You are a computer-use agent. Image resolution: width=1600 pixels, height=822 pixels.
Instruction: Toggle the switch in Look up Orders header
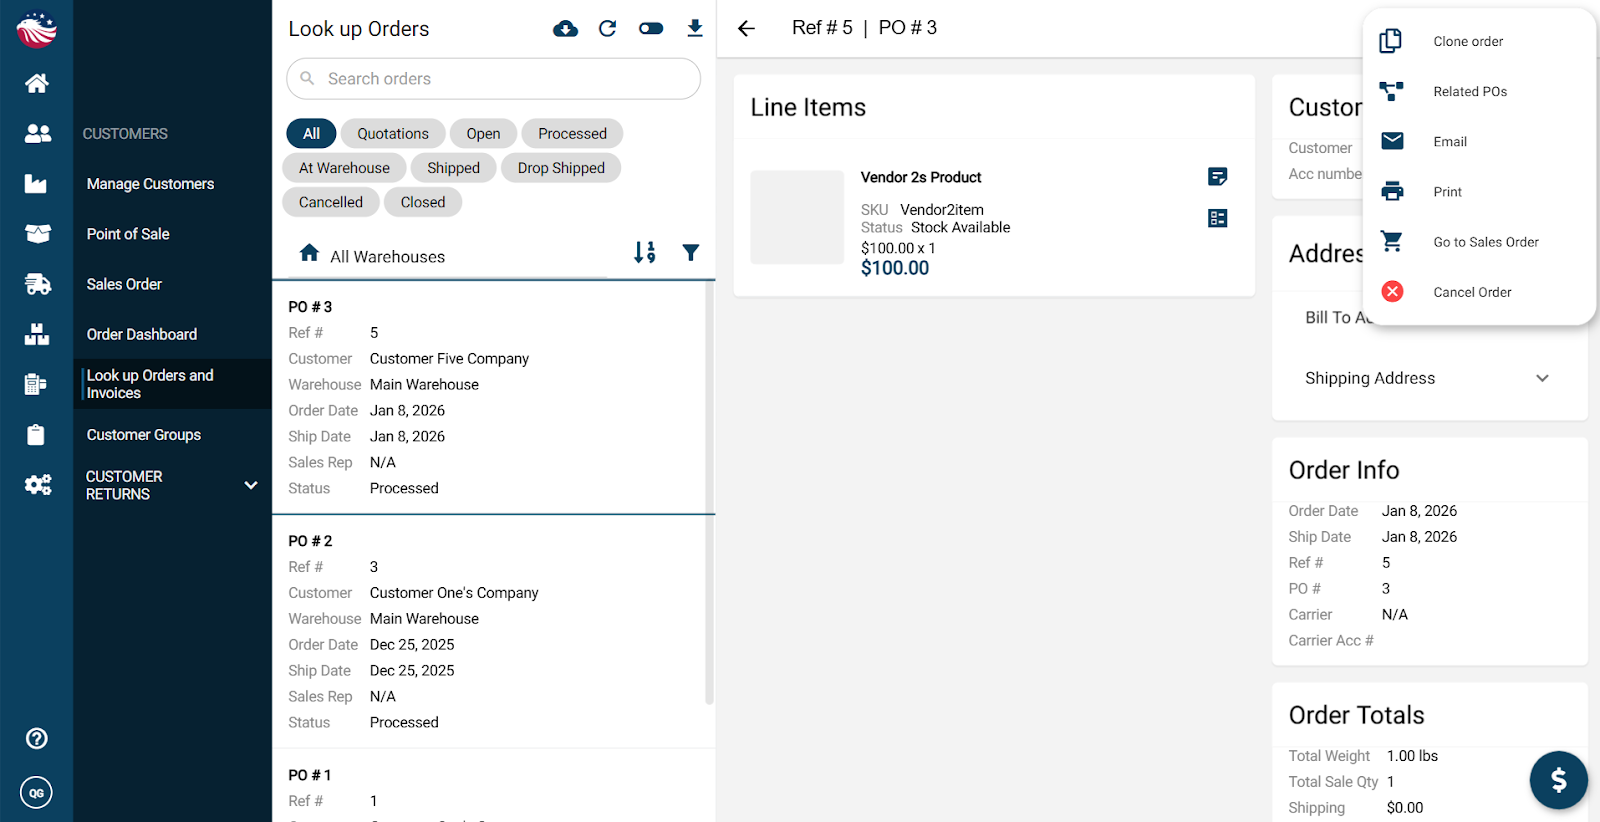tap(651, 28)
